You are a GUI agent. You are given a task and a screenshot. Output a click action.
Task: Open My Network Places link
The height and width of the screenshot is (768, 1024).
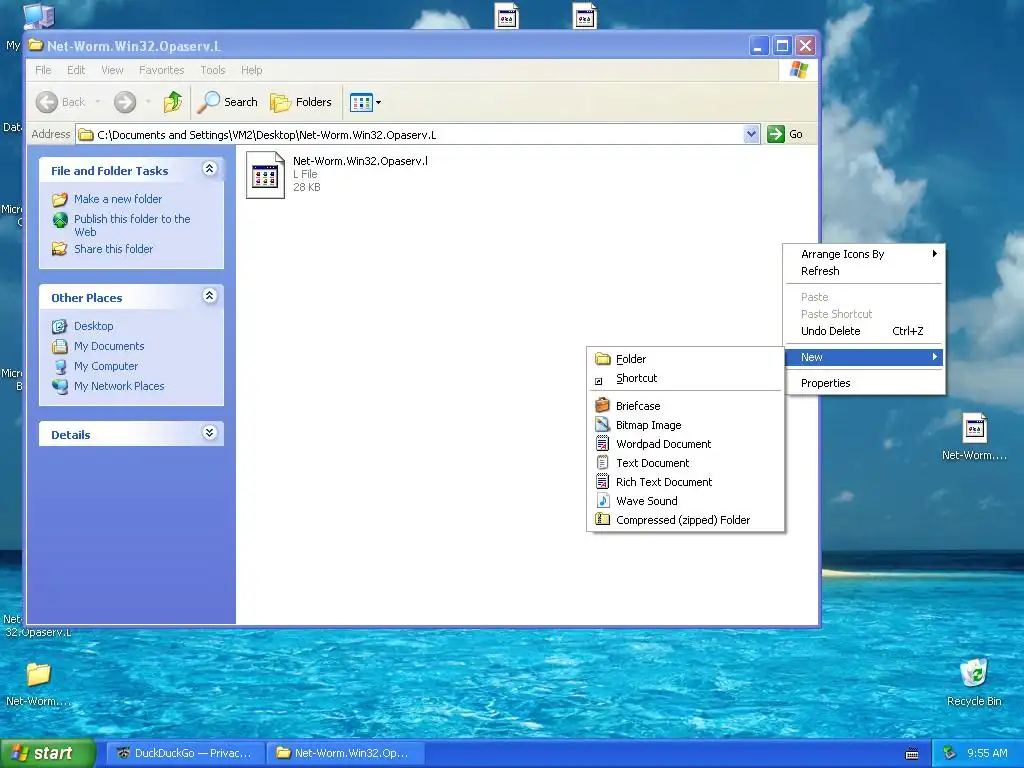click(119, 386)
